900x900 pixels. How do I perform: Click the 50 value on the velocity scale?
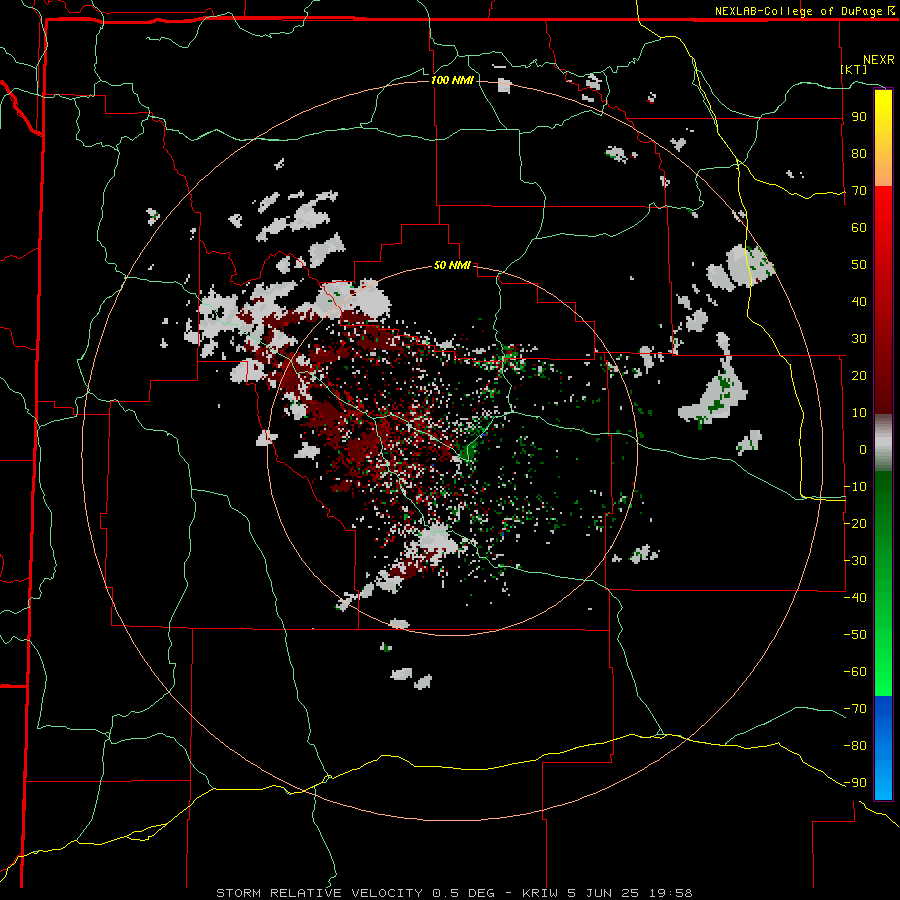tap(859, 265)
